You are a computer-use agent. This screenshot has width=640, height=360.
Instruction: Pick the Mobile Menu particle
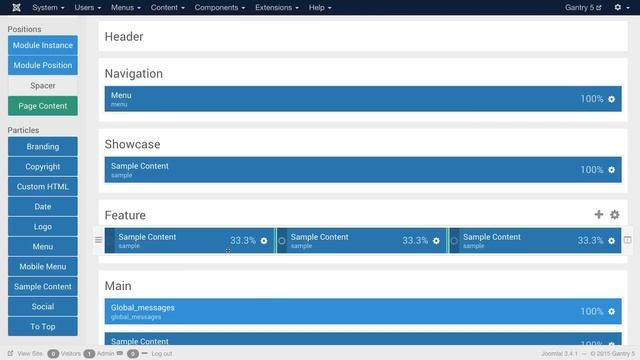pos(42,267)
